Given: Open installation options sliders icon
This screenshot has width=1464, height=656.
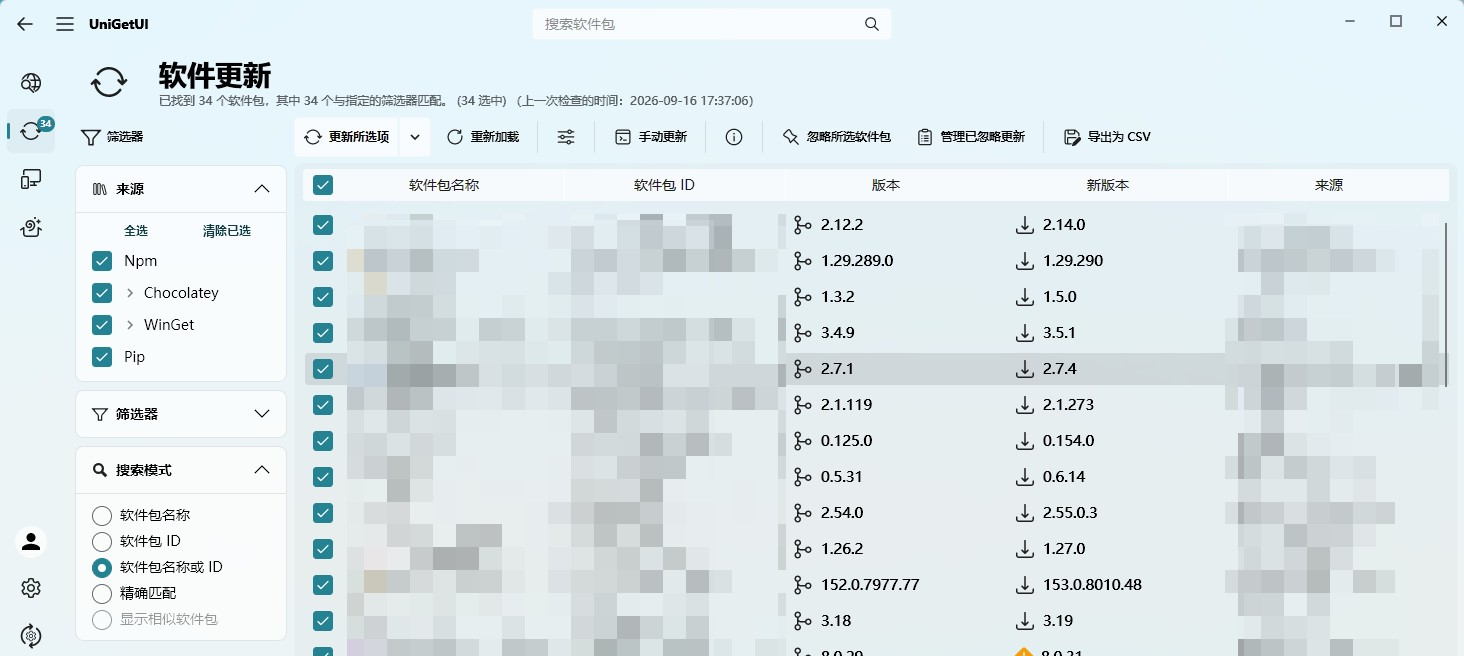Looking at the screenshot, I should coord(566,137).
